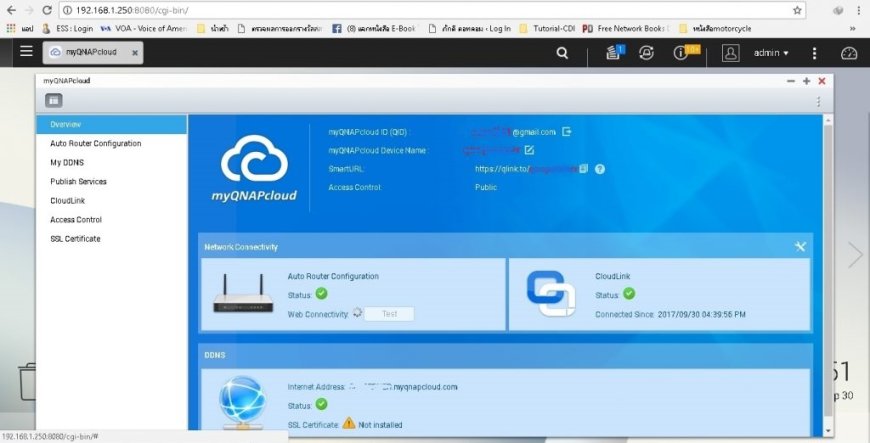Image resolution: width=870 pixels, height=443 pixels.
Task: Open CloudLink in sidebar
Action: (x=67, y=200)
